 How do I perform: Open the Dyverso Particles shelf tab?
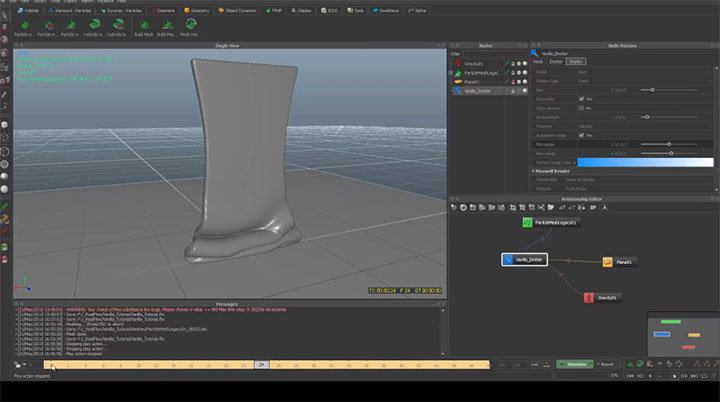click(x=121, y=10)
